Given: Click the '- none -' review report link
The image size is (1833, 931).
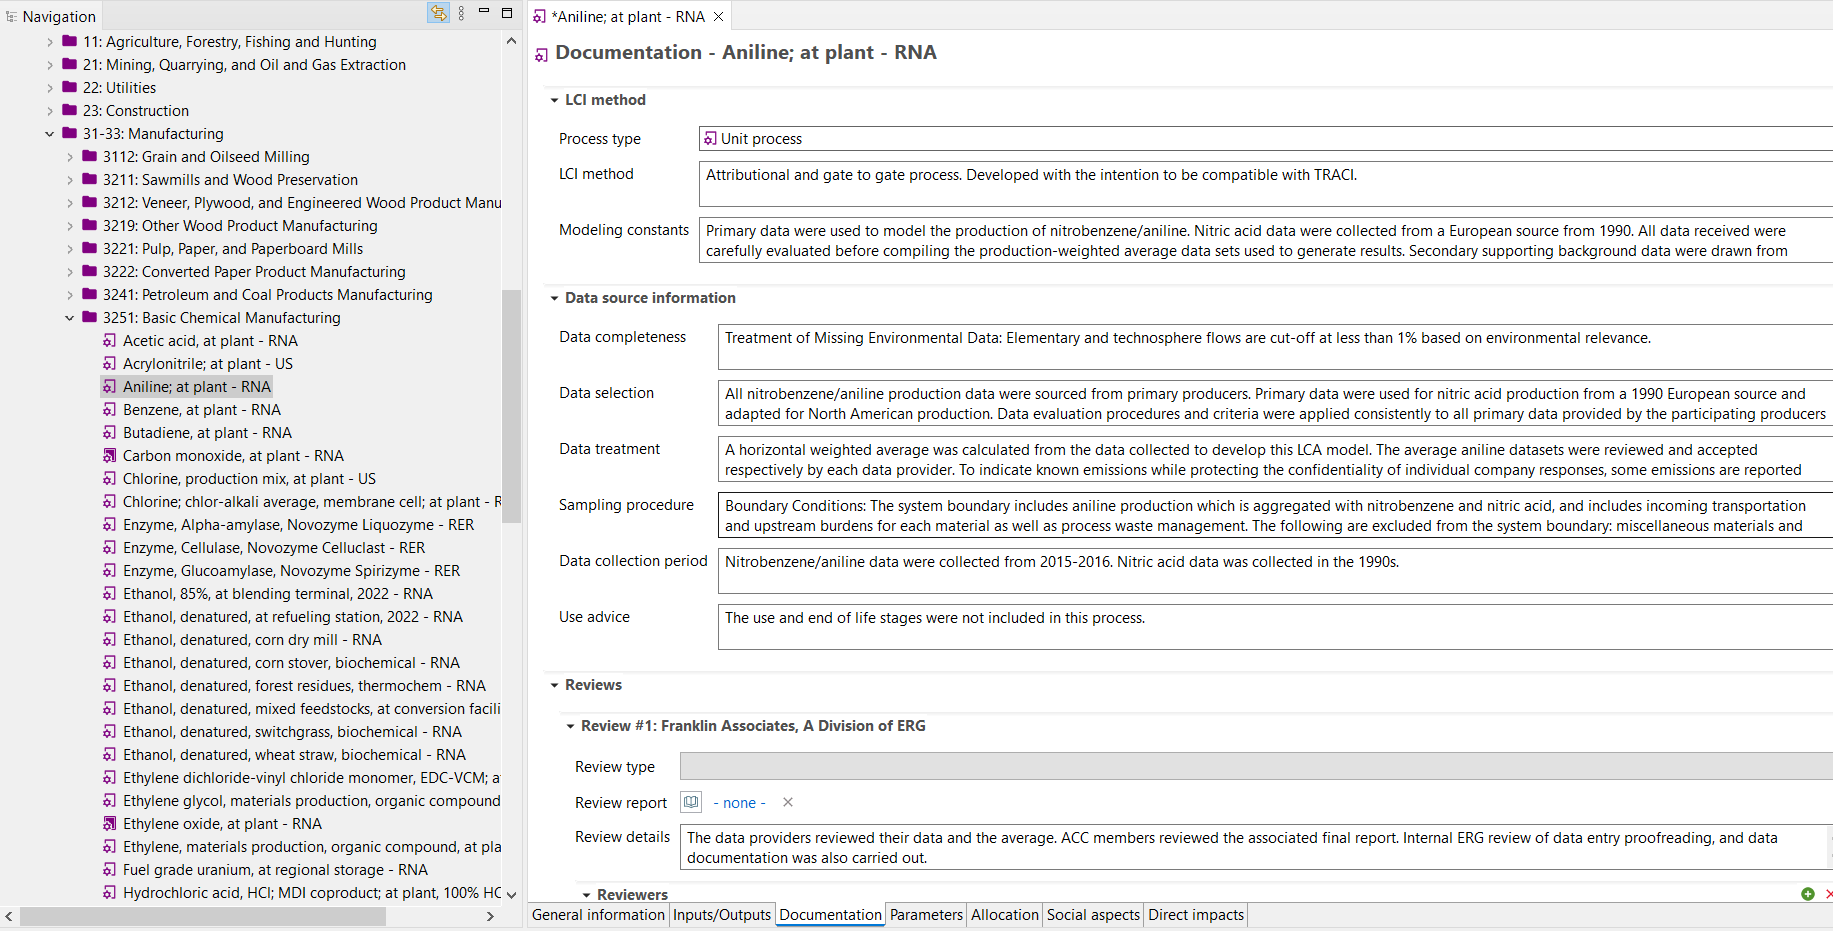Looking at the screenshot, I should (x=739, y=803).
